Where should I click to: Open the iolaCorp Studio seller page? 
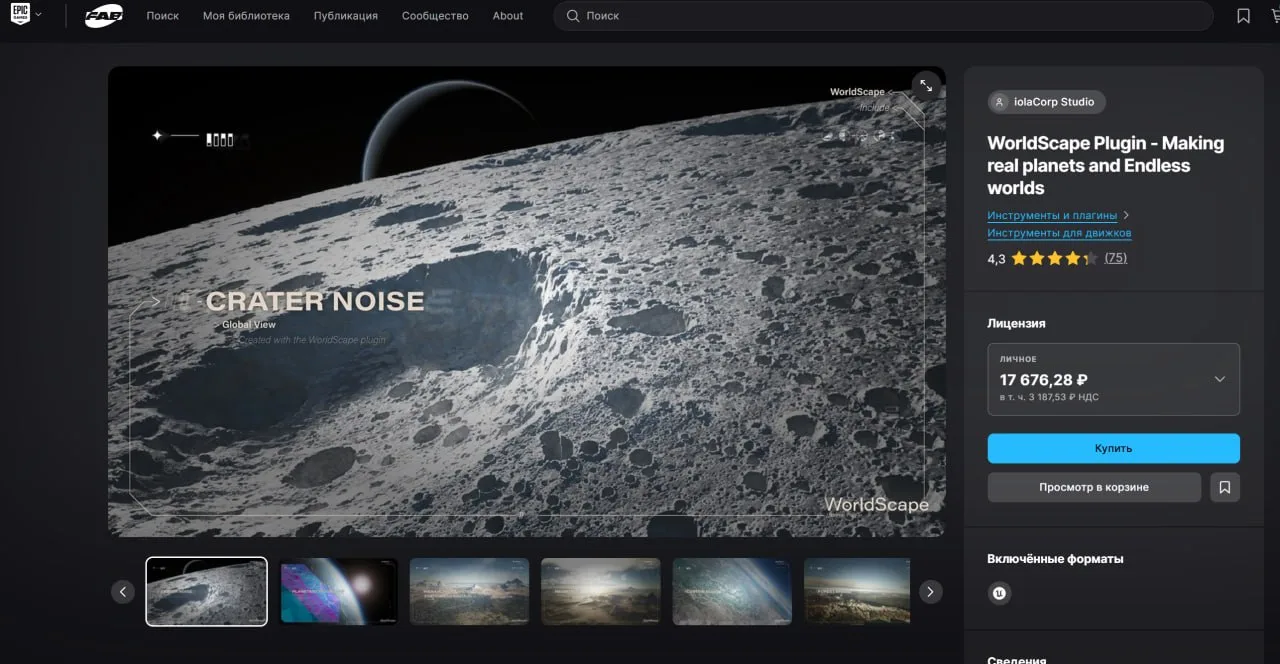coord(1046,102)
